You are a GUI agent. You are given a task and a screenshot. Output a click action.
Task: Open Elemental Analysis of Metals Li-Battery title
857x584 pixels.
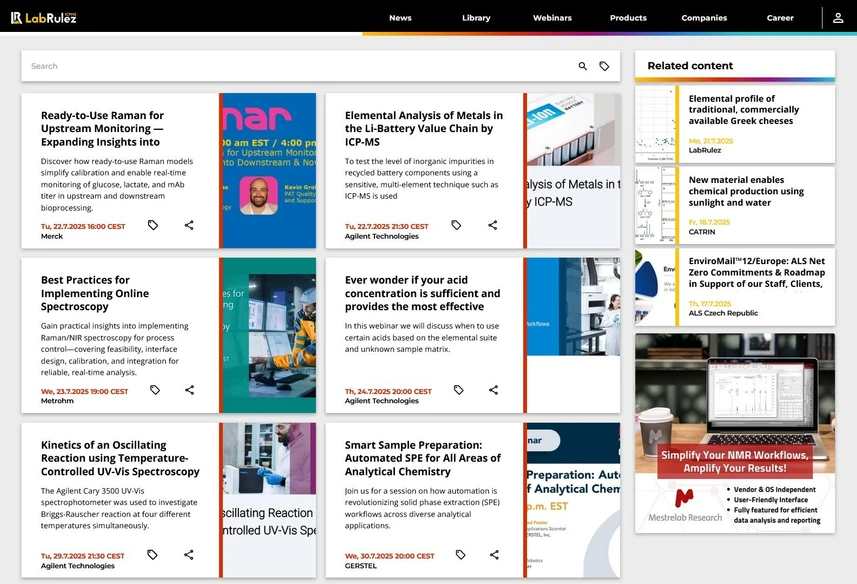(424, 128)
